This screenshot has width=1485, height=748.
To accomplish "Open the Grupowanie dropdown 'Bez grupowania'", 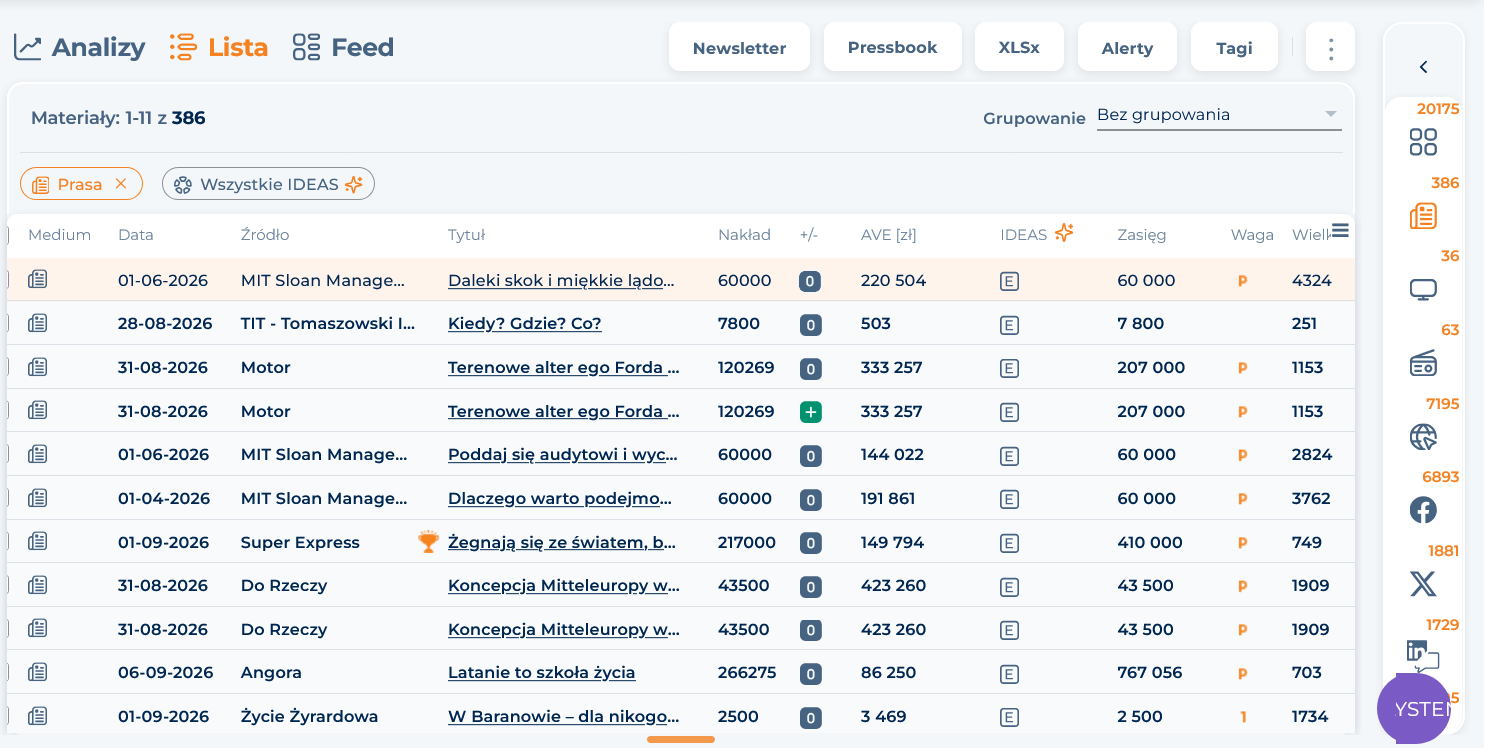I will tap(1219, 115).
